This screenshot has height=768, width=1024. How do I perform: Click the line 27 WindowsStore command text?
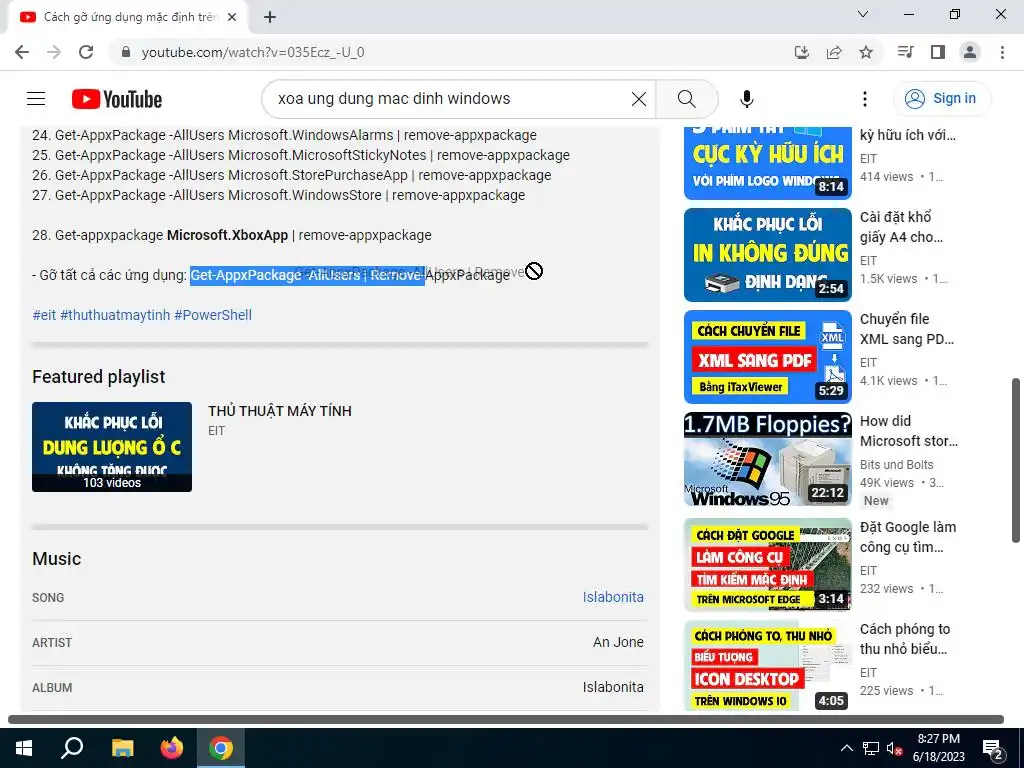pos(278,195)
